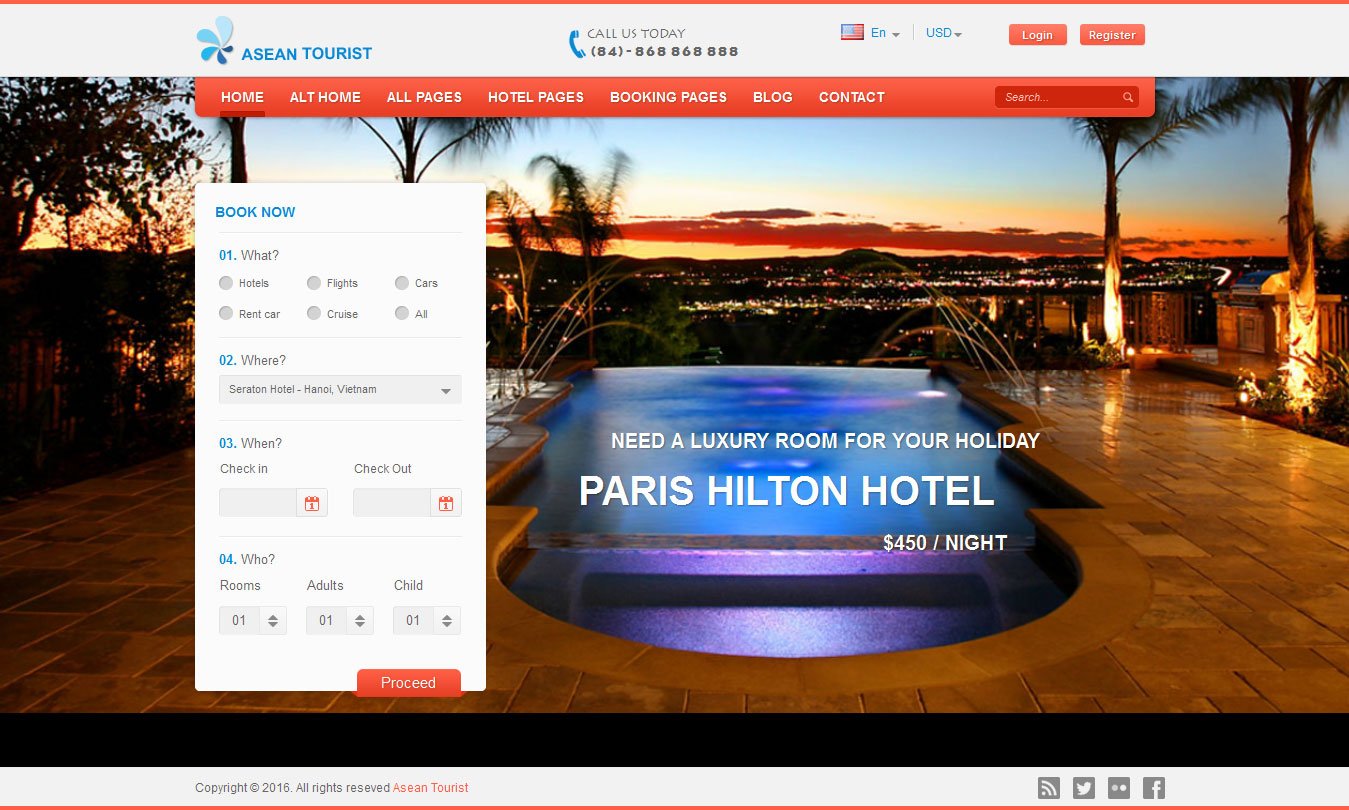Click the Asean Tourist logo

tap(284, 42)
